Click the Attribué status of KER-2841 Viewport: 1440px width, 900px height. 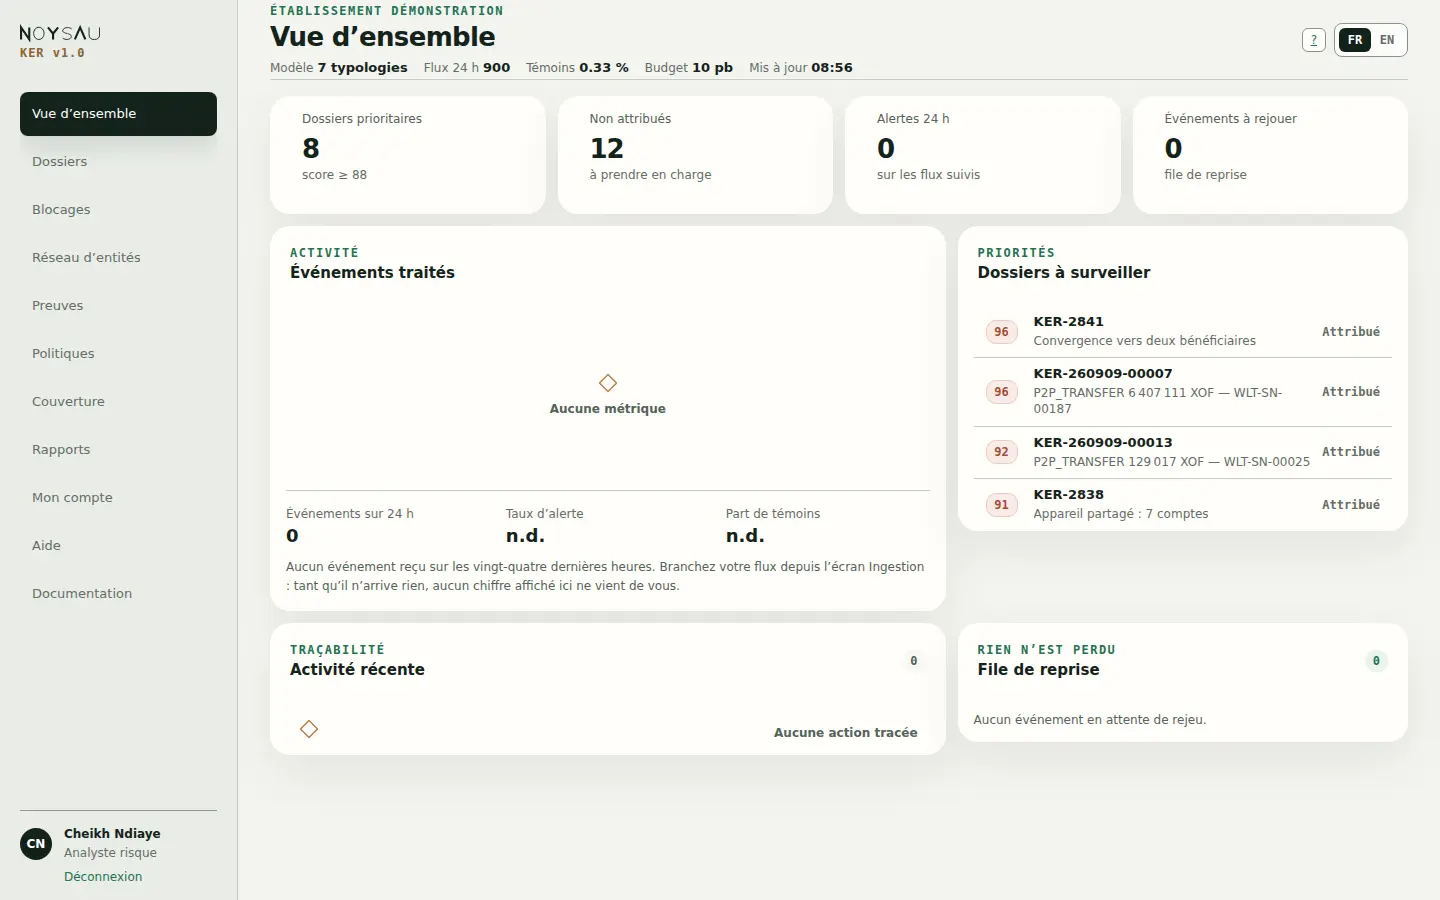point(1351,332)
